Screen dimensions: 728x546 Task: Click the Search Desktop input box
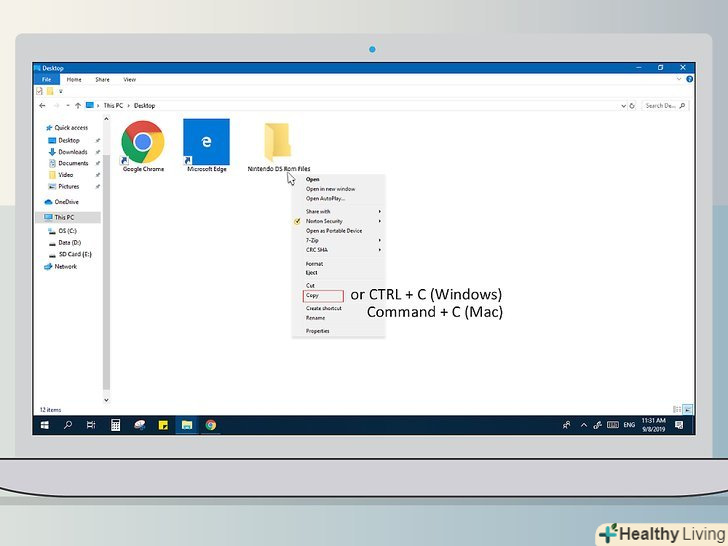pyautogui.click(x=665, y=106)
